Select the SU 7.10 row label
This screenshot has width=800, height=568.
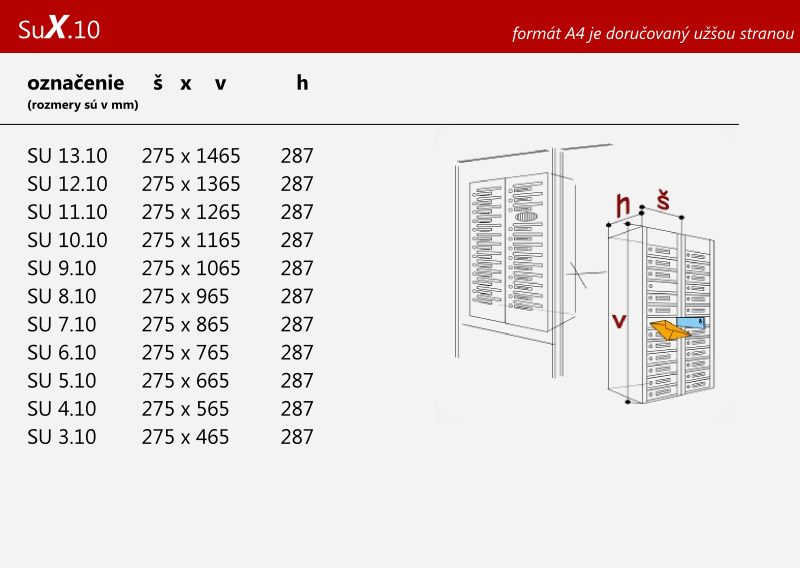point(62,324)
